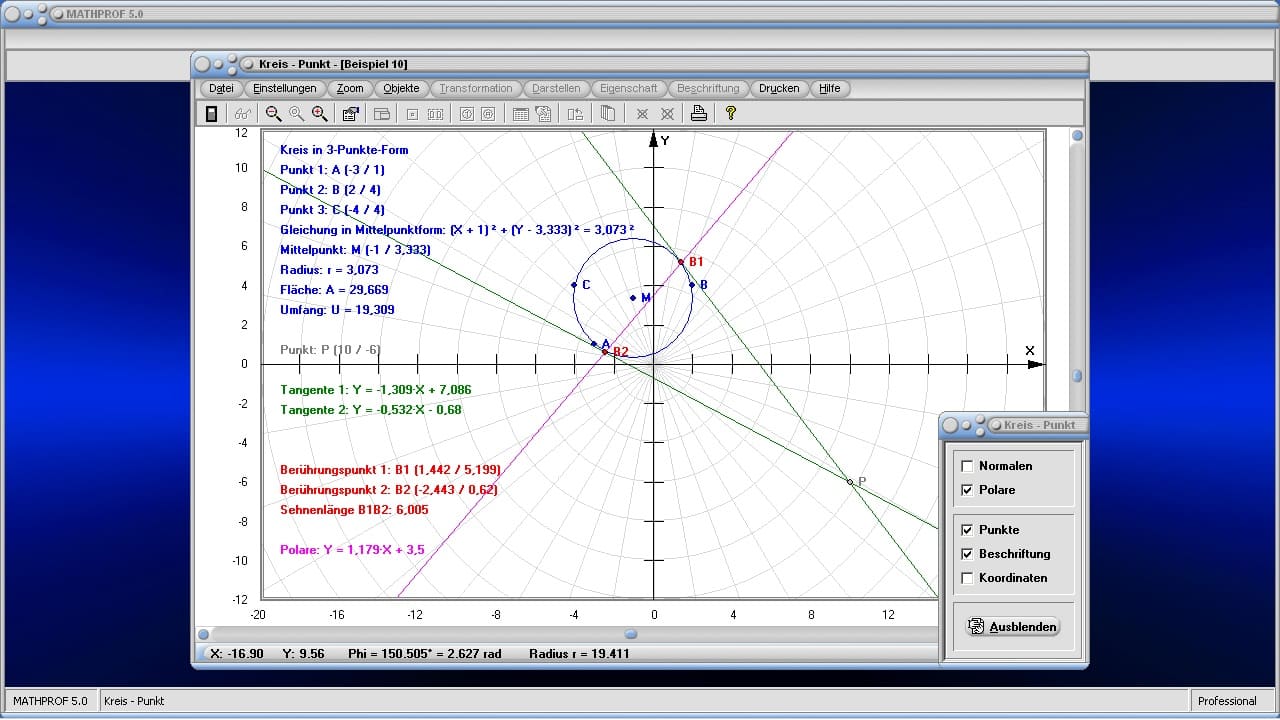Click the first crossed-lines delete icon
Image resolution: width=1280 pixels, height=720 pixels.
click(643, 114)
